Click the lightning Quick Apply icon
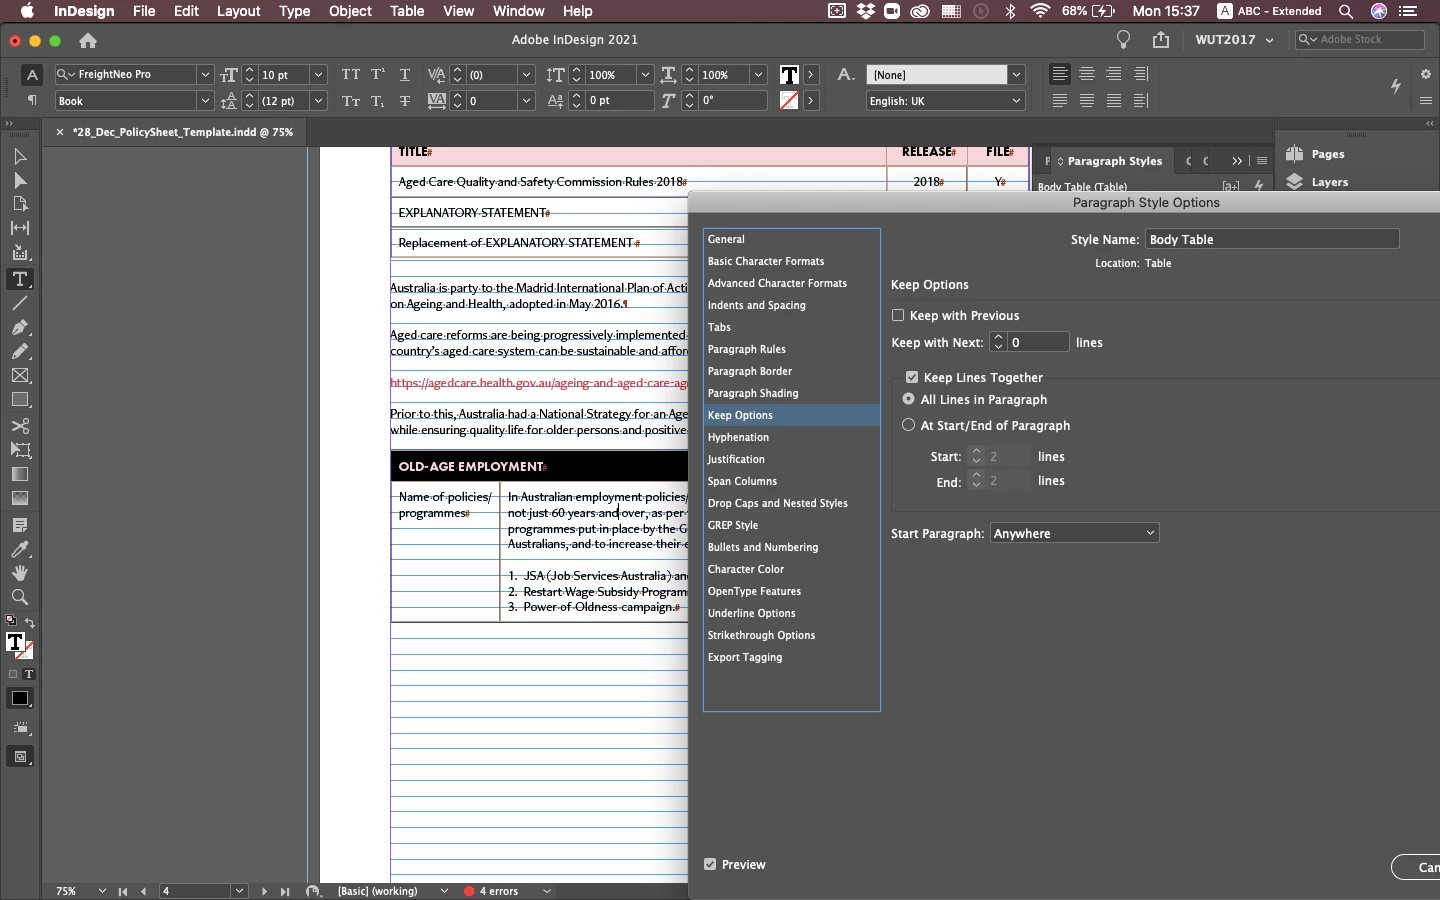Screen dimensions: 1440x900 point(1396,87)
